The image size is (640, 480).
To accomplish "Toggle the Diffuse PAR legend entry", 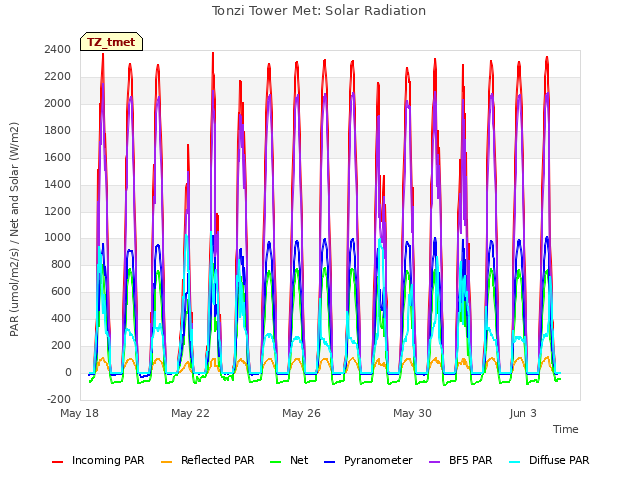I will click(549, 460).
